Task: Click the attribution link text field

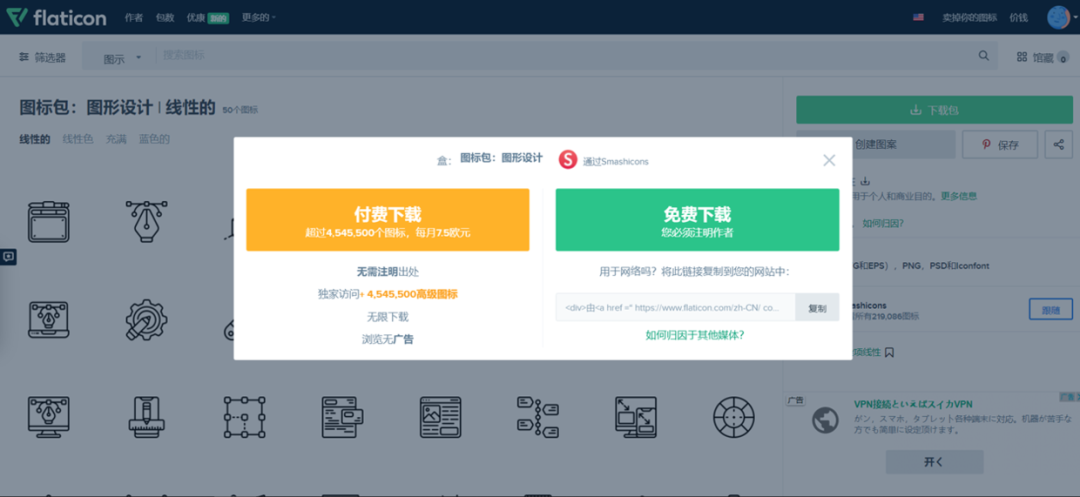Action: pos(676,308)
